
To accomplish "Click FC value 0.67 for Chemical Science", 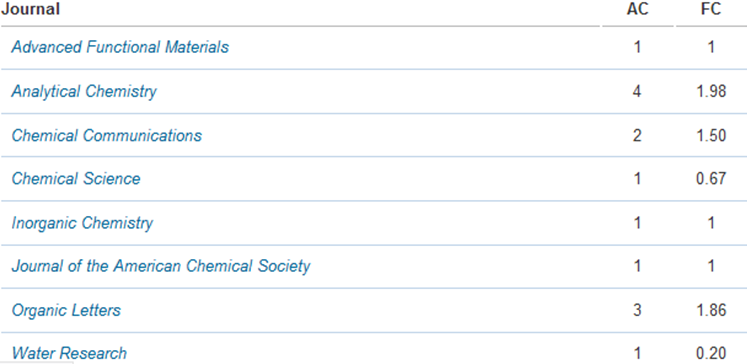I will click(711, 179).
